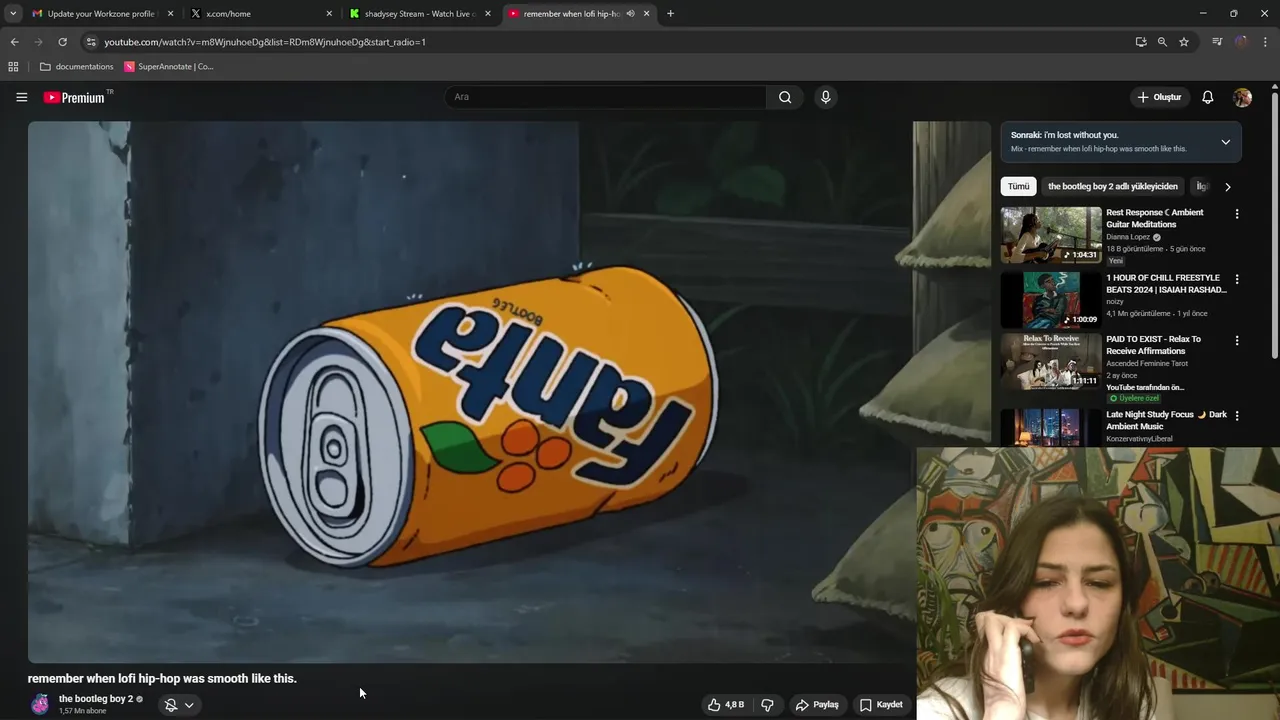This screenshot has height=720, width=1280.
Task: Click install/cast icon in address bar
Action: (1140, 42)
